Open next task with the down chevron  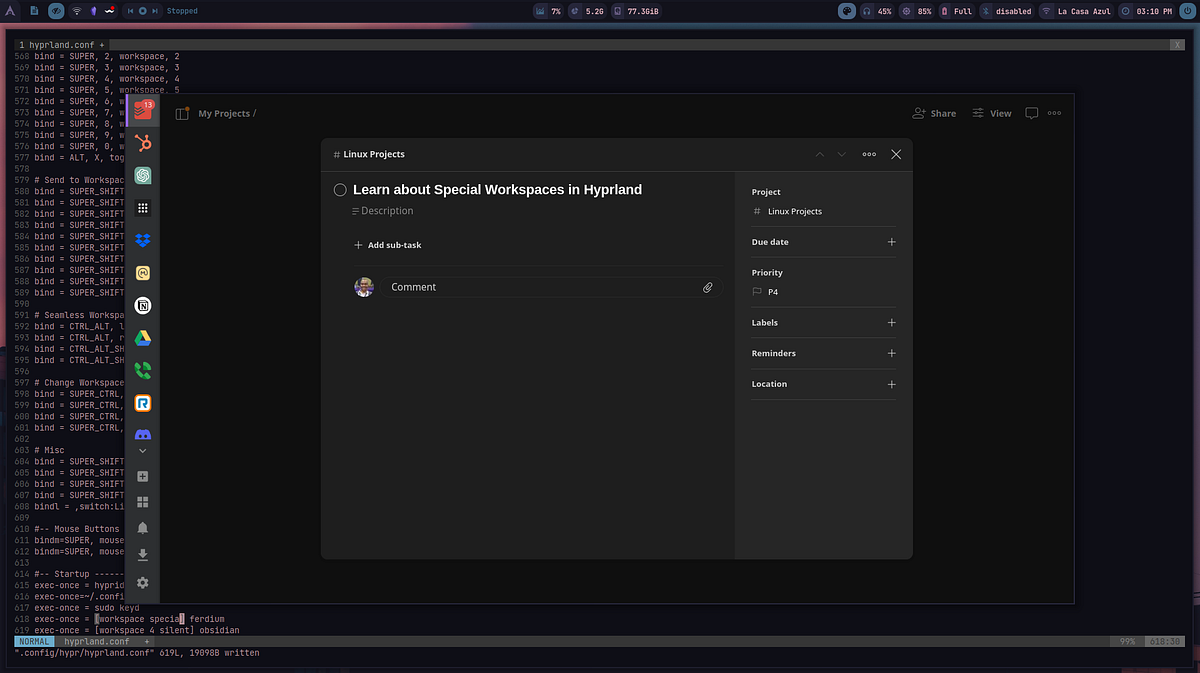840,154
